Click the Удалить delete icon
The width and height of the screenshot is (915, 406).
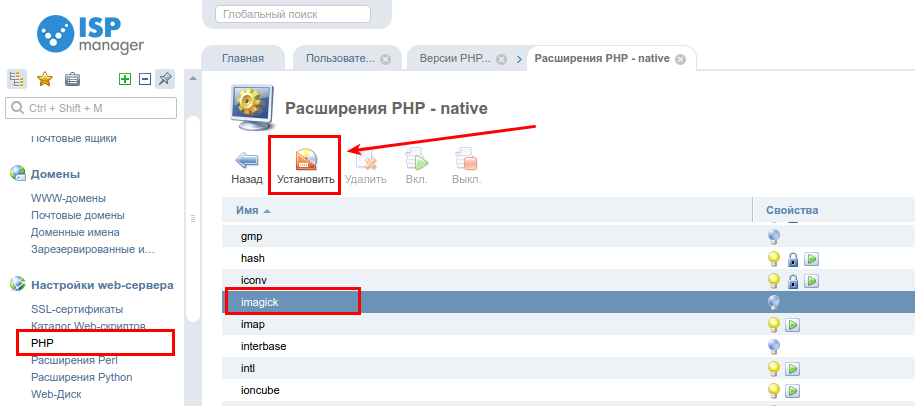[x=365, y=160]
